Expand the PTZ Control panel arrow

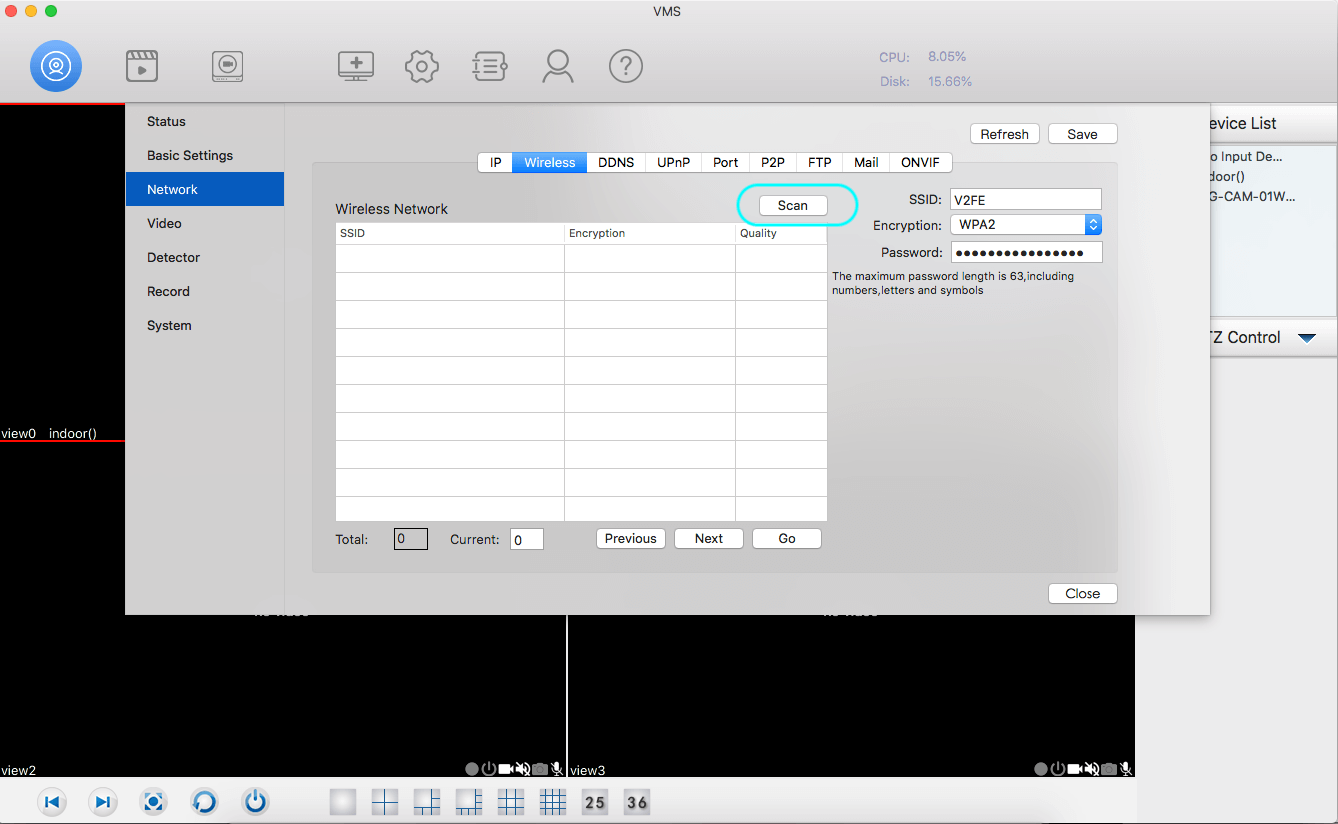point(1307,338)
